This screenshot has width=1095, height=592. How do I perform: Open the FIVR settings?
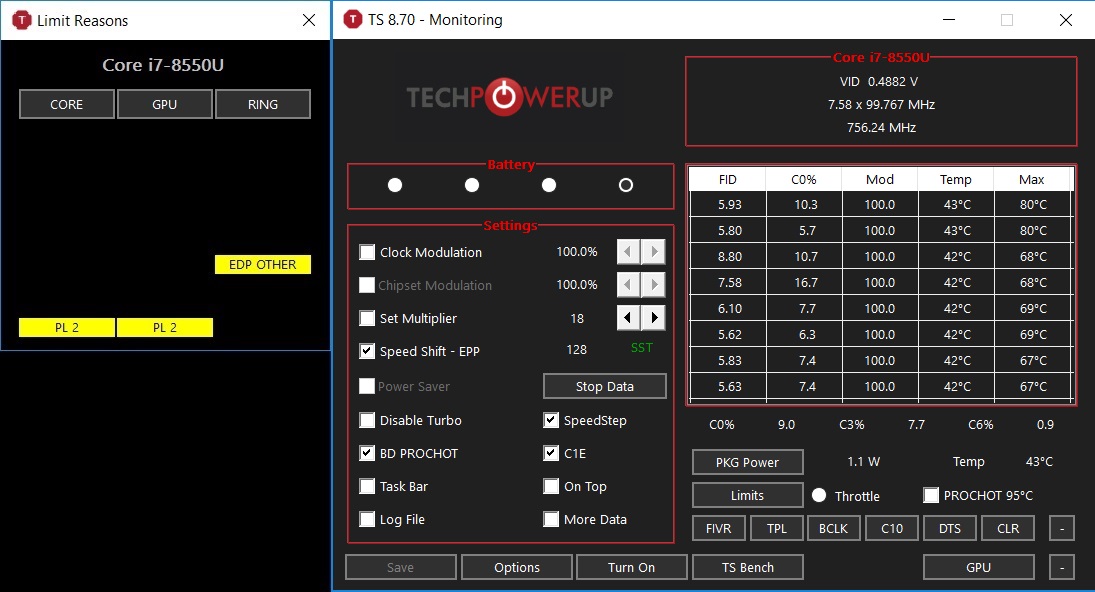(x=719, y=528)
